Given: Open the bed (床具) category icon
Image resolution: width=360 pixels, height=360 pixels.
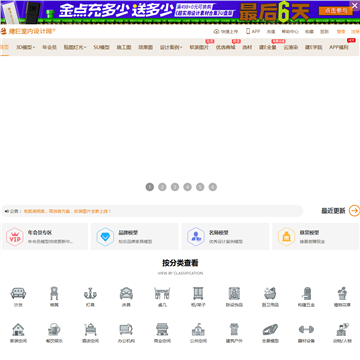Looking at the screenshot, I should (x=126, y=293).
